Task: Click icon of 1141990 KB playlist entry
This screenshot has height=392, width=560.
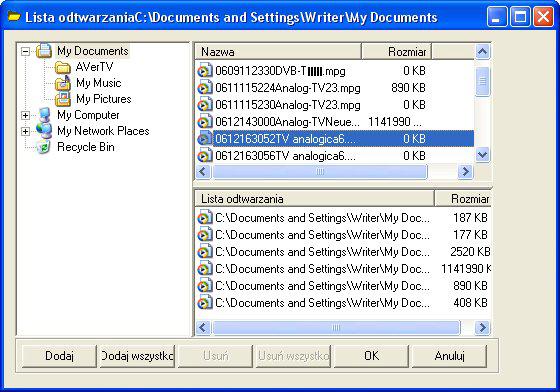Action: coord(204,269)
